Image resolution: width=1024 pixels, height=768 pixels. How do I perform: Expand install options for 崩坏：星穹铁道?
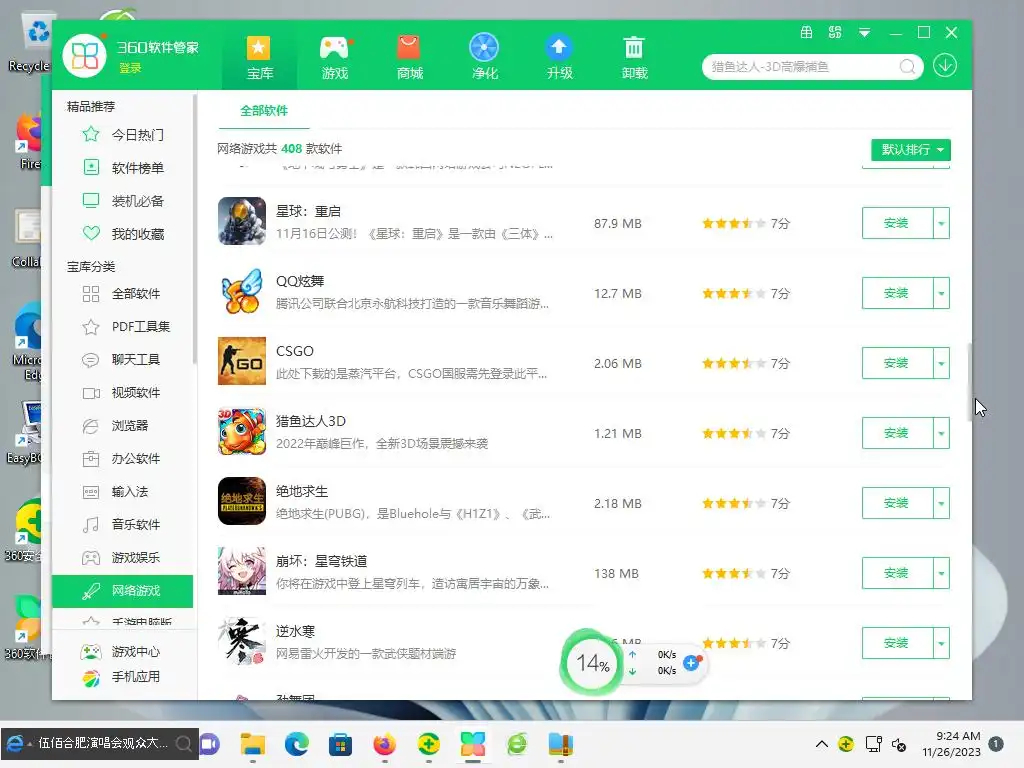941,573
